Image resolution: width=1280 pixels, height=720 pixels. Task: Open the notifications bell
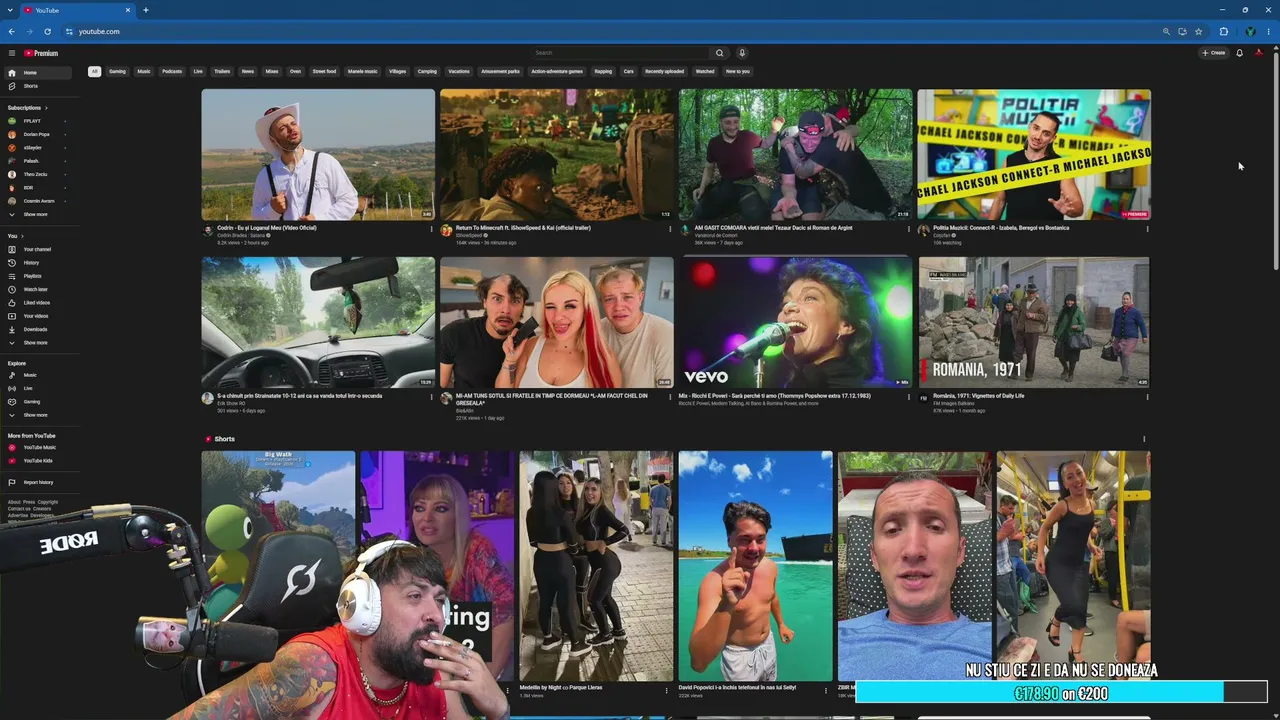pyautogui.click(x=1239, y=53)
